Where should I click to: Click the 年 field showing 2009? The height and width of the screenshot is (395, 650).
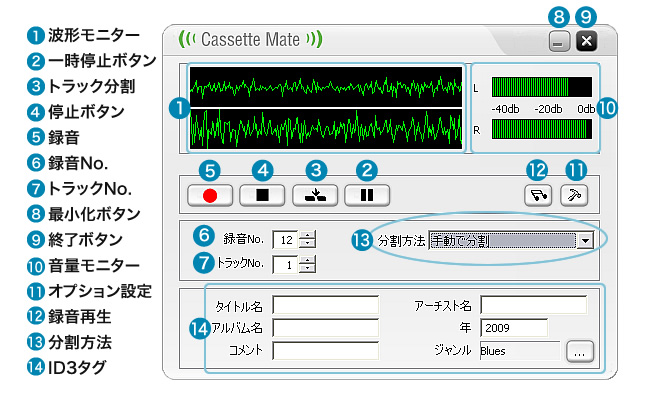coord(514,328)
